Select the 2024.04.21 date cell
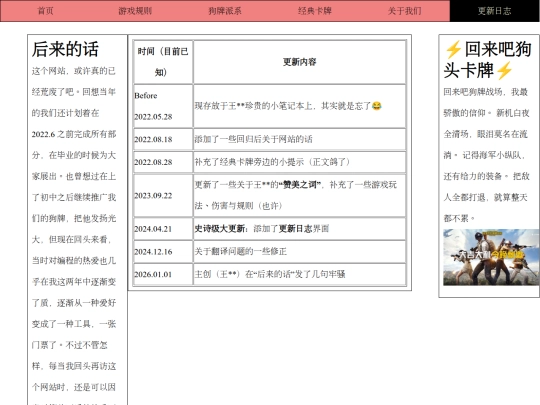Image resolution: width=540 pixels, height=405 pixels. click(x=163, y=229)
